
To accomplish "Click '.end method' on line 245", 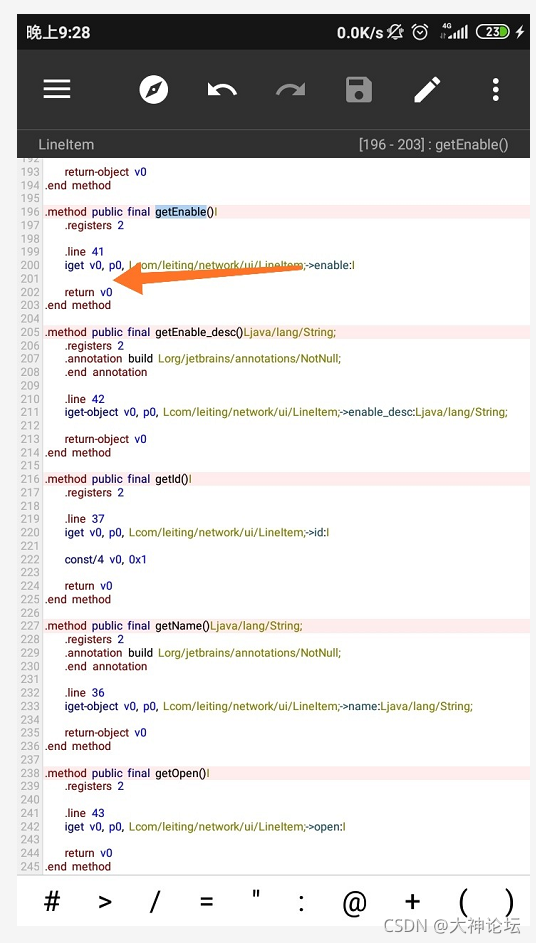I will click(x=78, y=867).
